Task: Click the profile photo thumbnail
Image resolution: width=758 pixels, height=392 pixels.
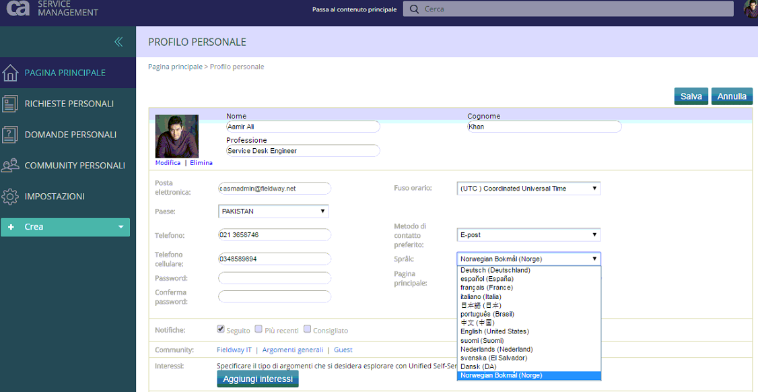Action: click(176, 136)
